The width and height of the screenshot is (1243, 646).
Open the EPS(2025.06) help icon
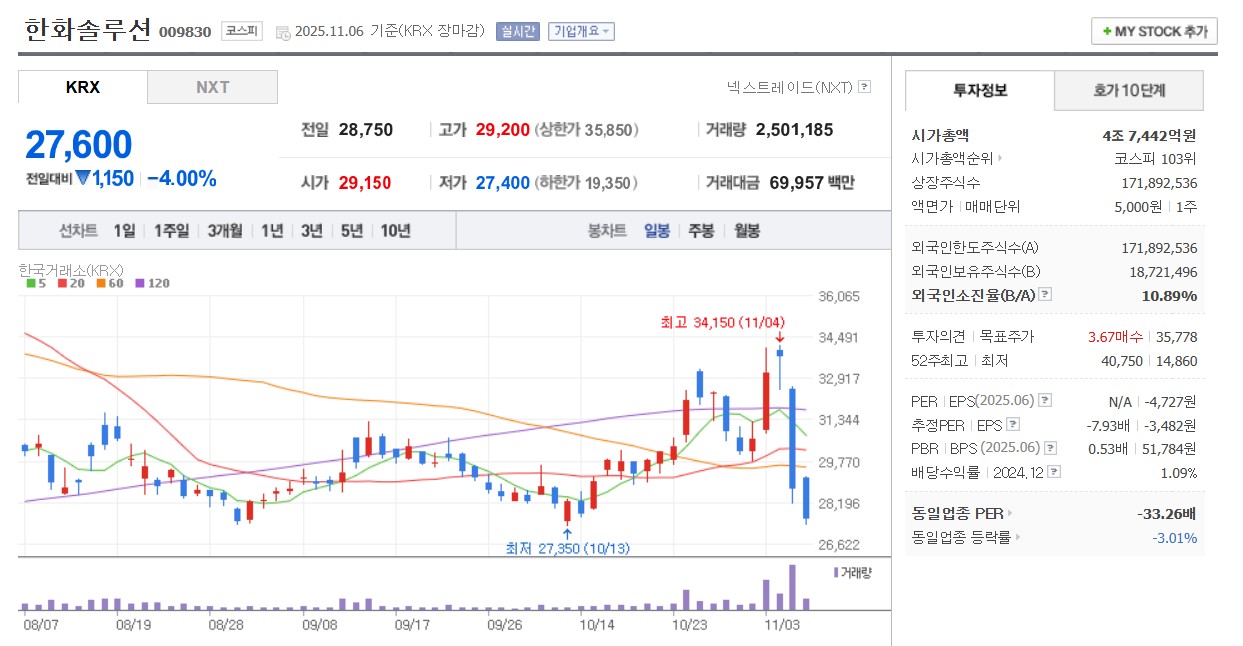click(x=1045, y=400)
